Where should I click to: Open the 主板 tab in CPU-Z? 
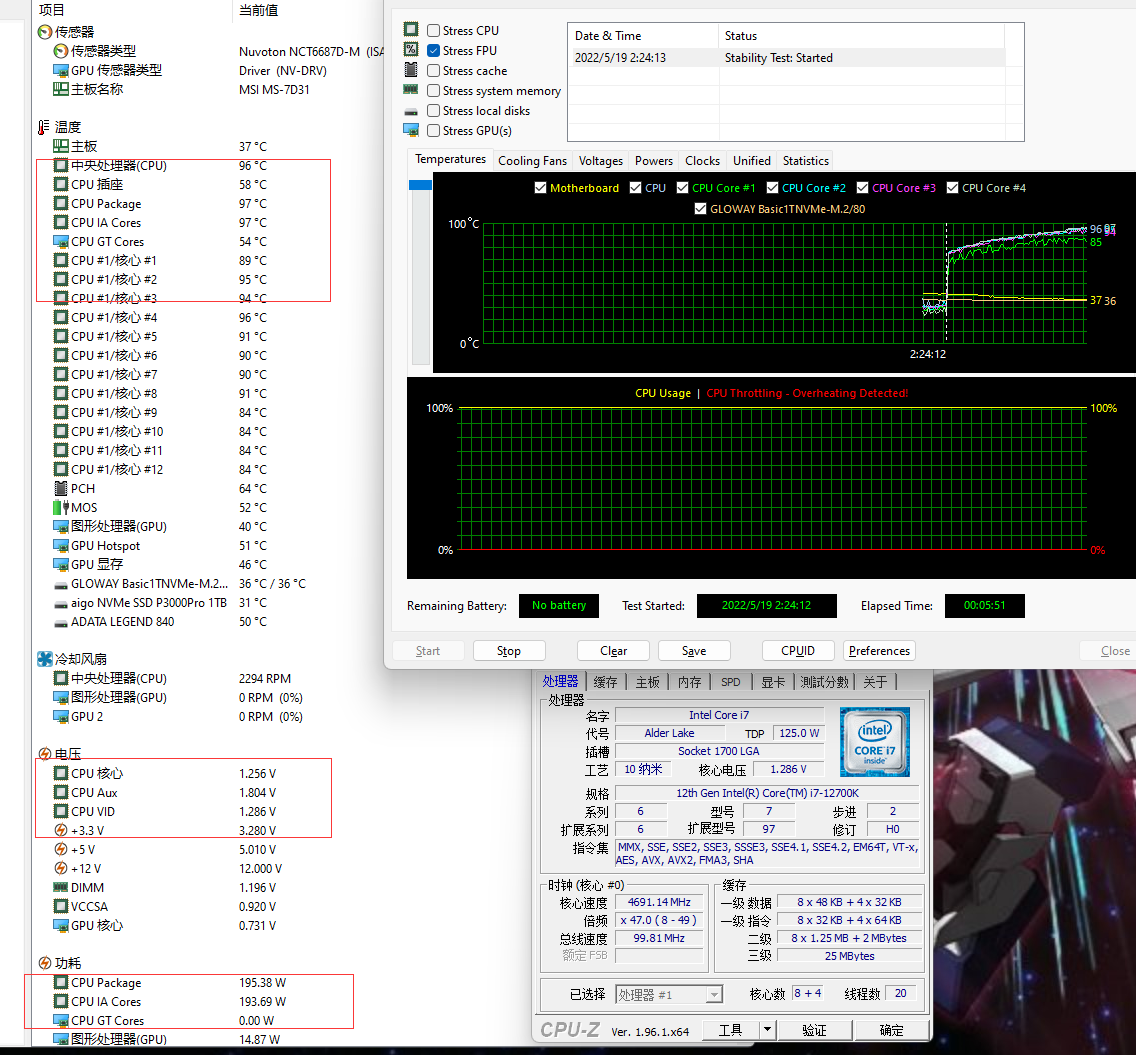pyautogui.click(x=647, y=682)
